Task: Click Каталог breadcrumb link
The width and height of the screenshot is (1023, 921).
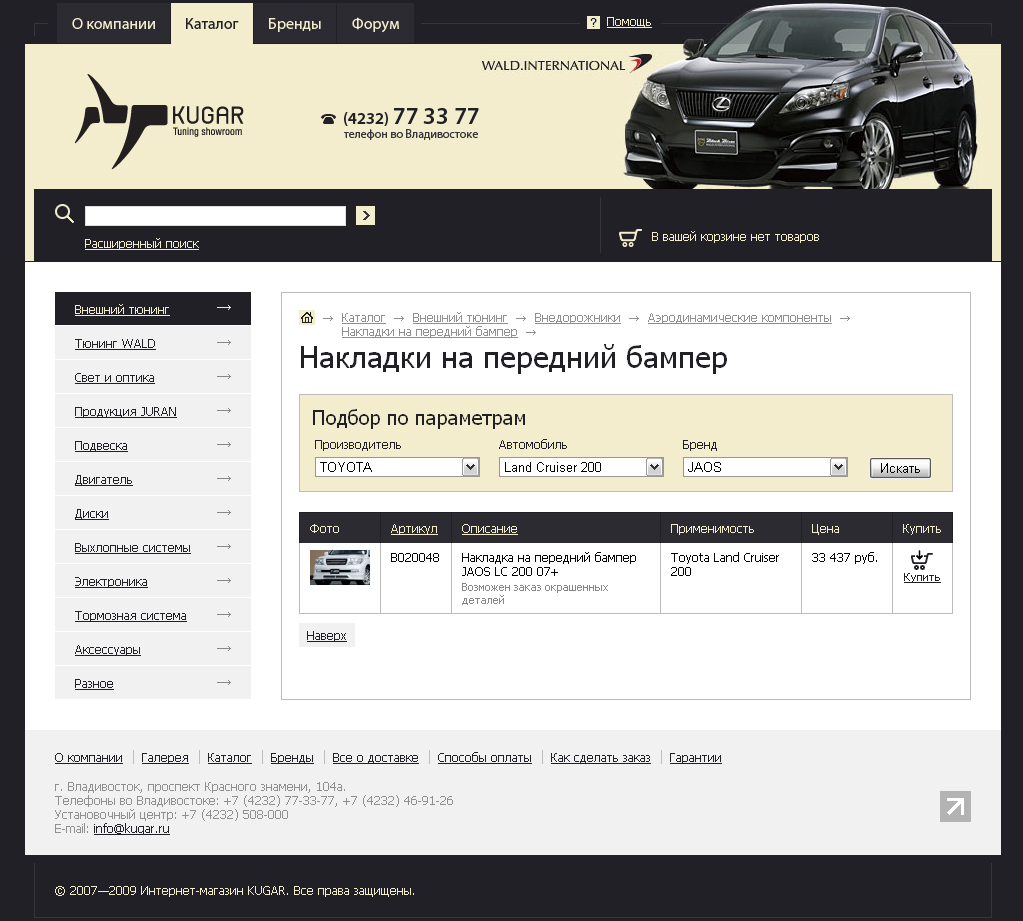Action: (363, 318)
